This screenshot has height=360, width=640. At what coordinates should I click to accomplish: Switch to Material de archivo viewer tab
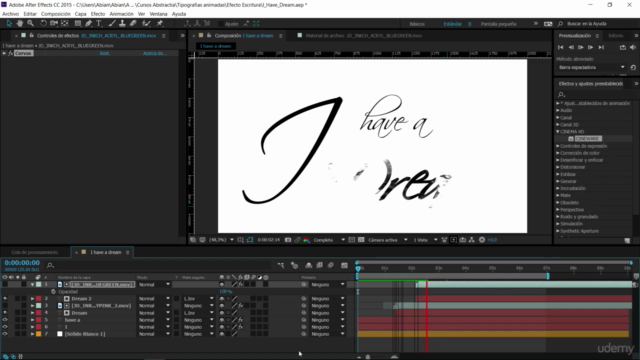pyautogui.click(x=363, y=36)
